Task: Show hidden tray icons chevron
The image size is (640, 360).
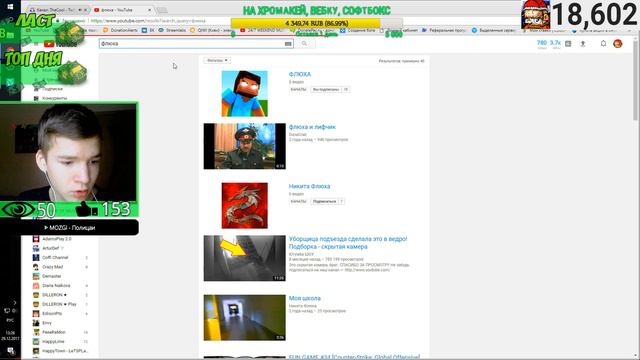Action: [x=15, y=302]
